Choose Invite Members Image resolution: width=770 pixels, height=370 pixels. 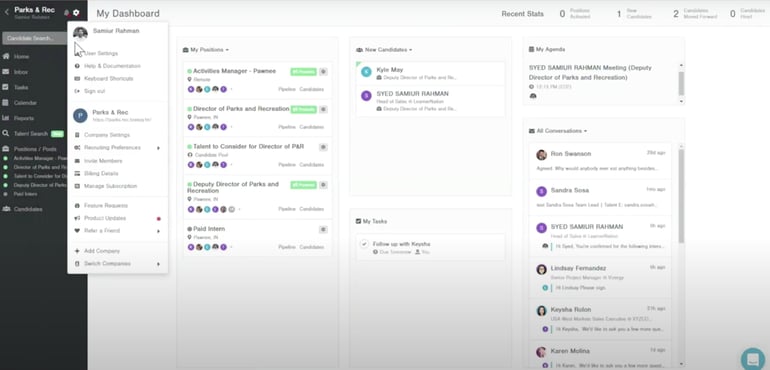point(103,161)
